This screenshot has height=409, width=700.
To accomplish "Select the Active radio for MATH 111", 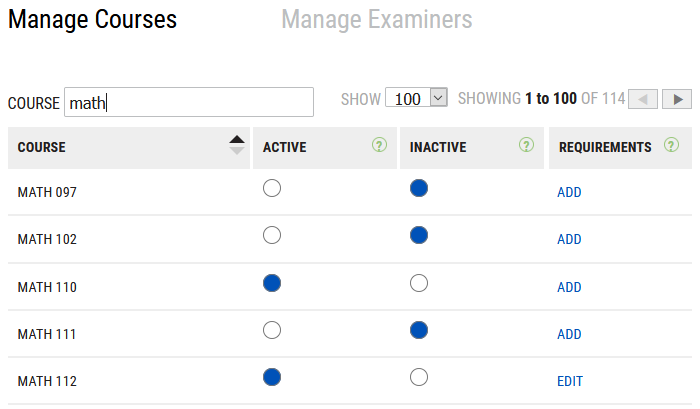I will point(271,330).
